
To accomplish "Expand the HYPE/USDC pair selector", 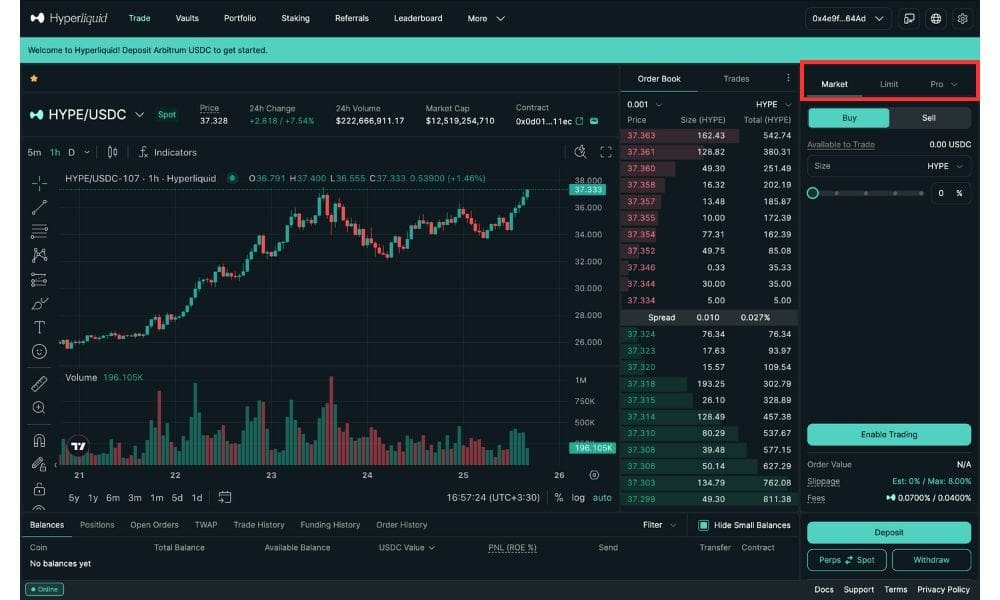I will (x=139, y=114).
